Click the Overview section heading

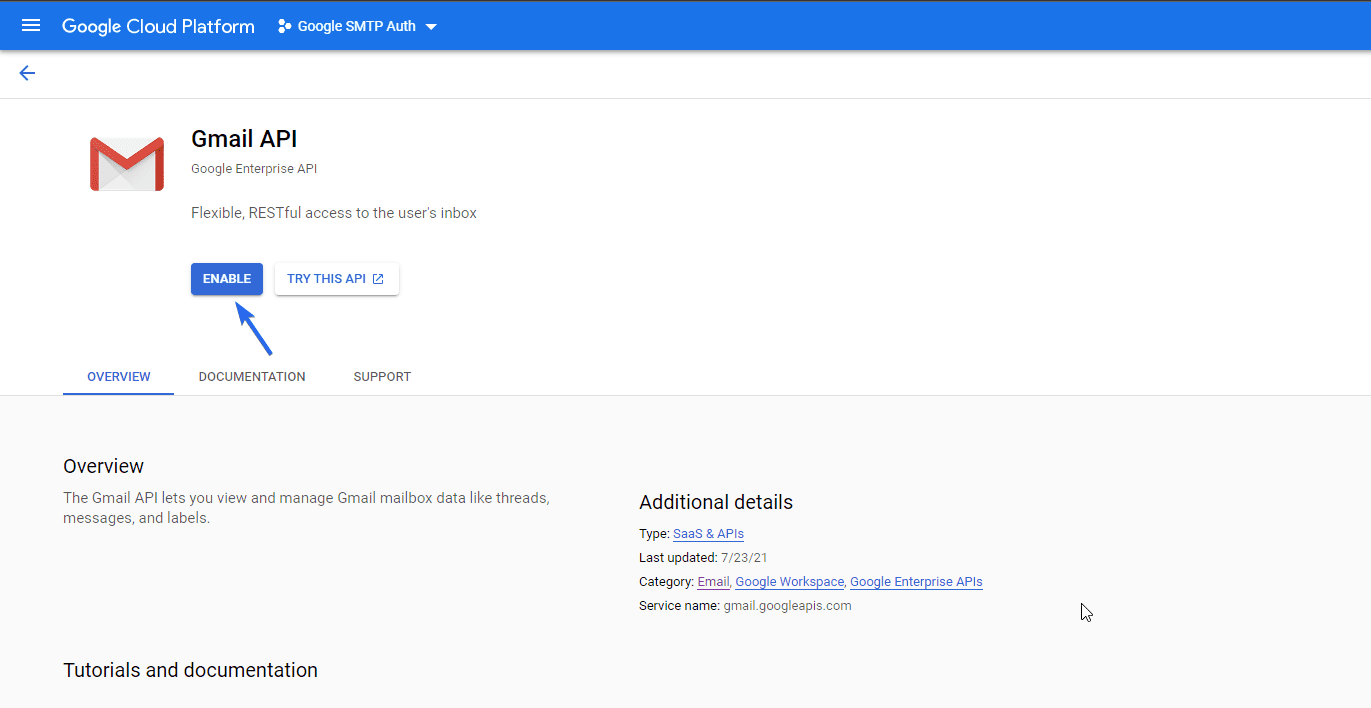[x=104, y=466]
